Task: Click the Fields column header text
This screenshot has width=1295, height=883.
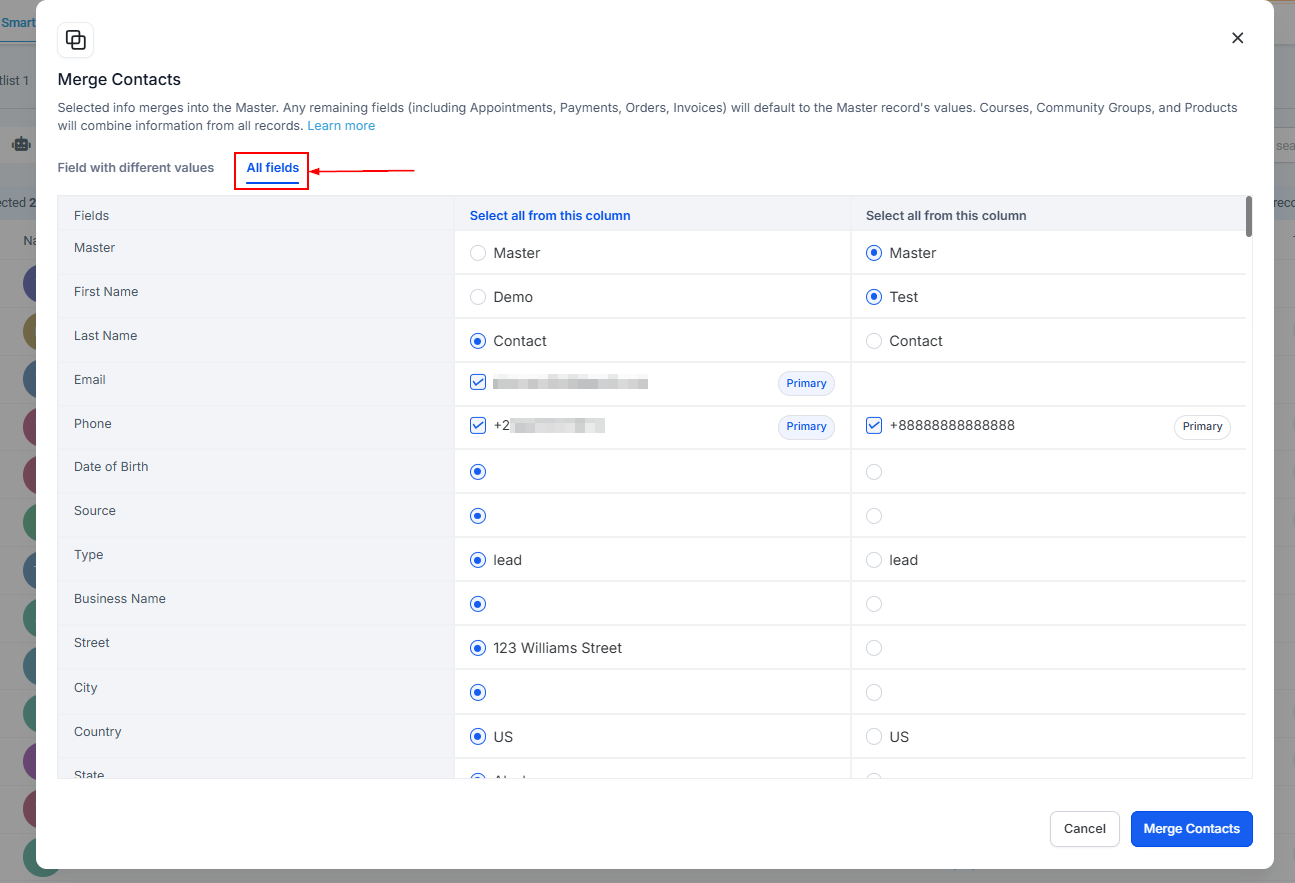Action: coord(92,216)
